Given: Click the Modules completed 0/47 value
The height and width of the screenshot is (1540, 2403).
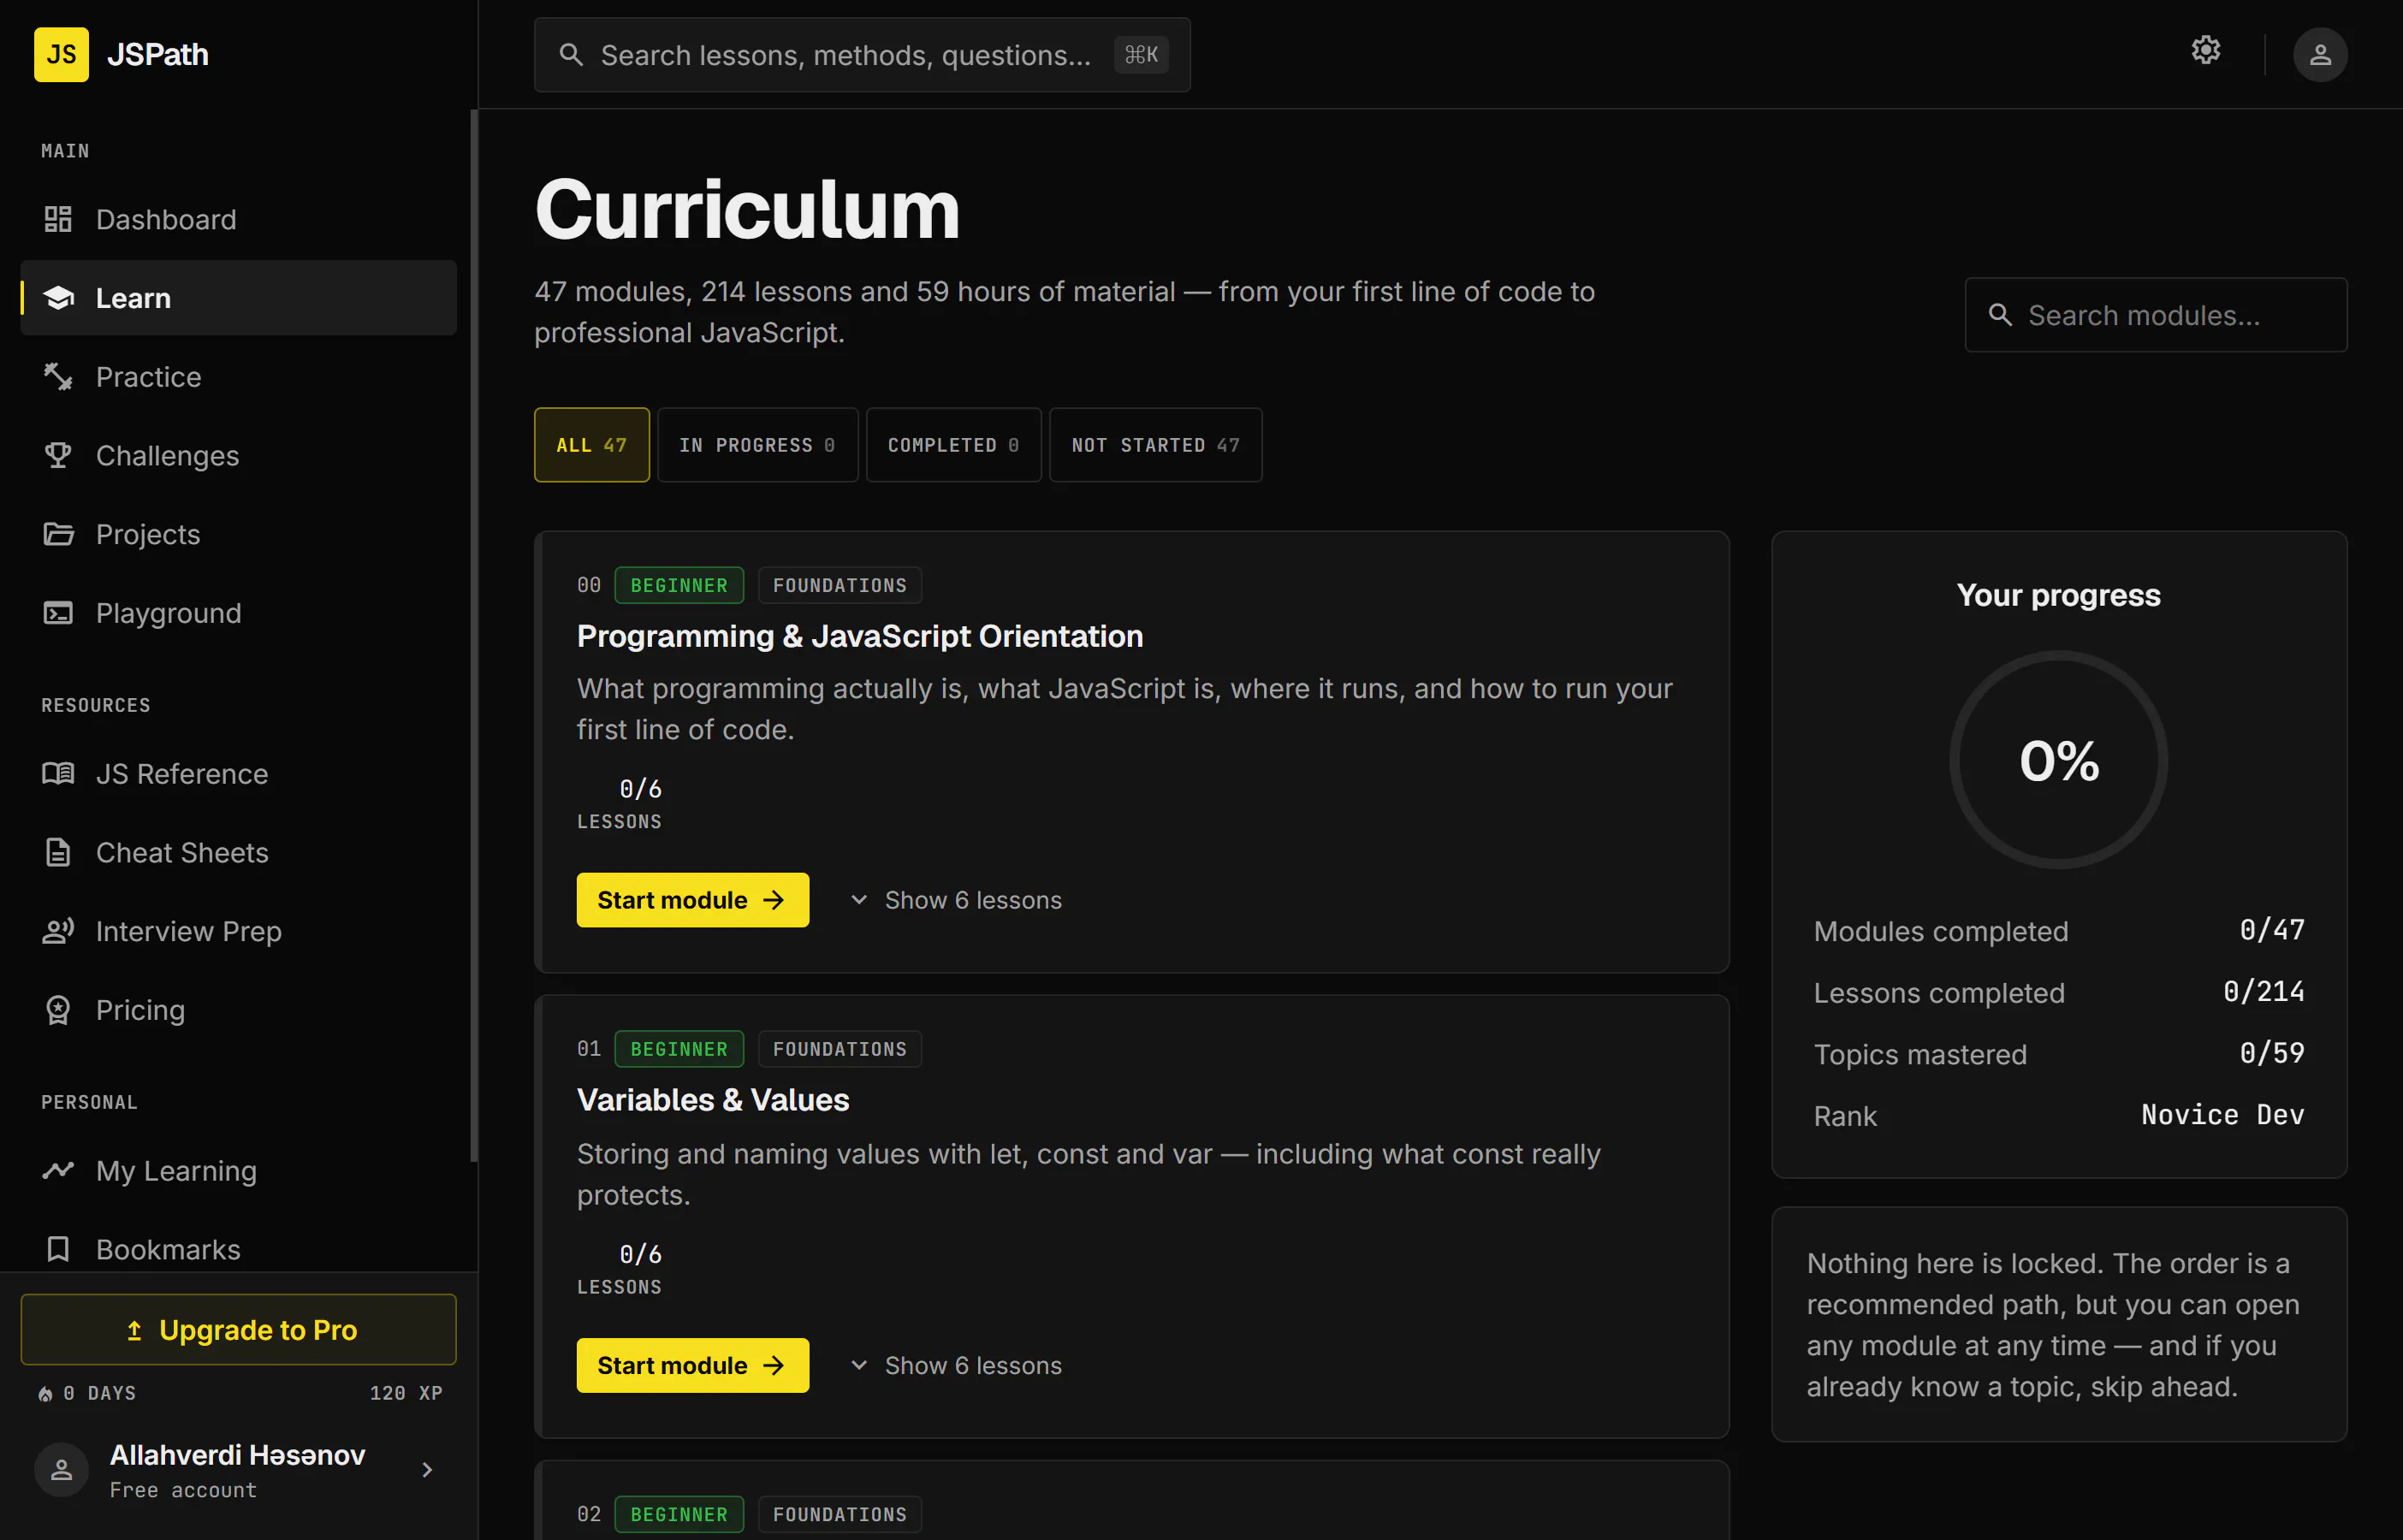Looking at the screenshot, I should pos(2272,930).
